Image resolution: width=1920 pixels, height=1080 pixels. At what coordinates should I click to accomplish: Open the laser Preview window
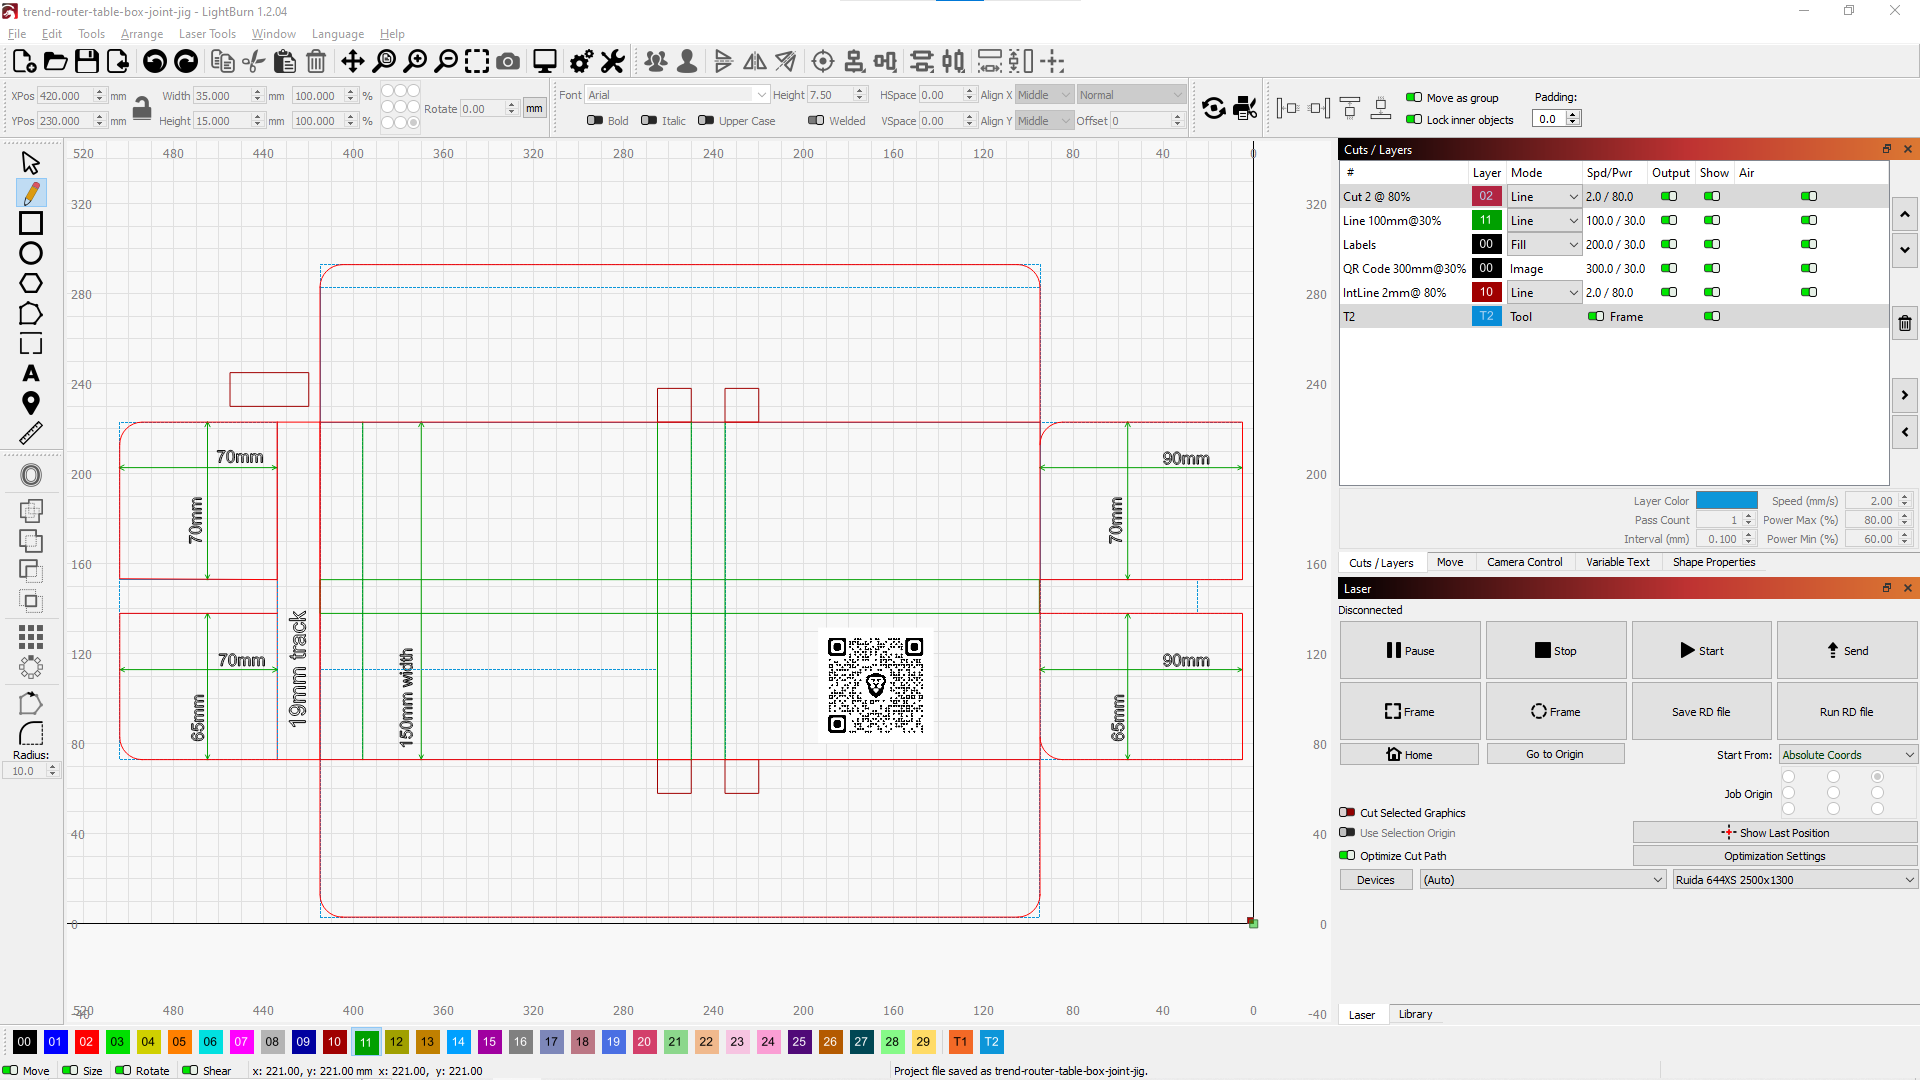[544, 61]
